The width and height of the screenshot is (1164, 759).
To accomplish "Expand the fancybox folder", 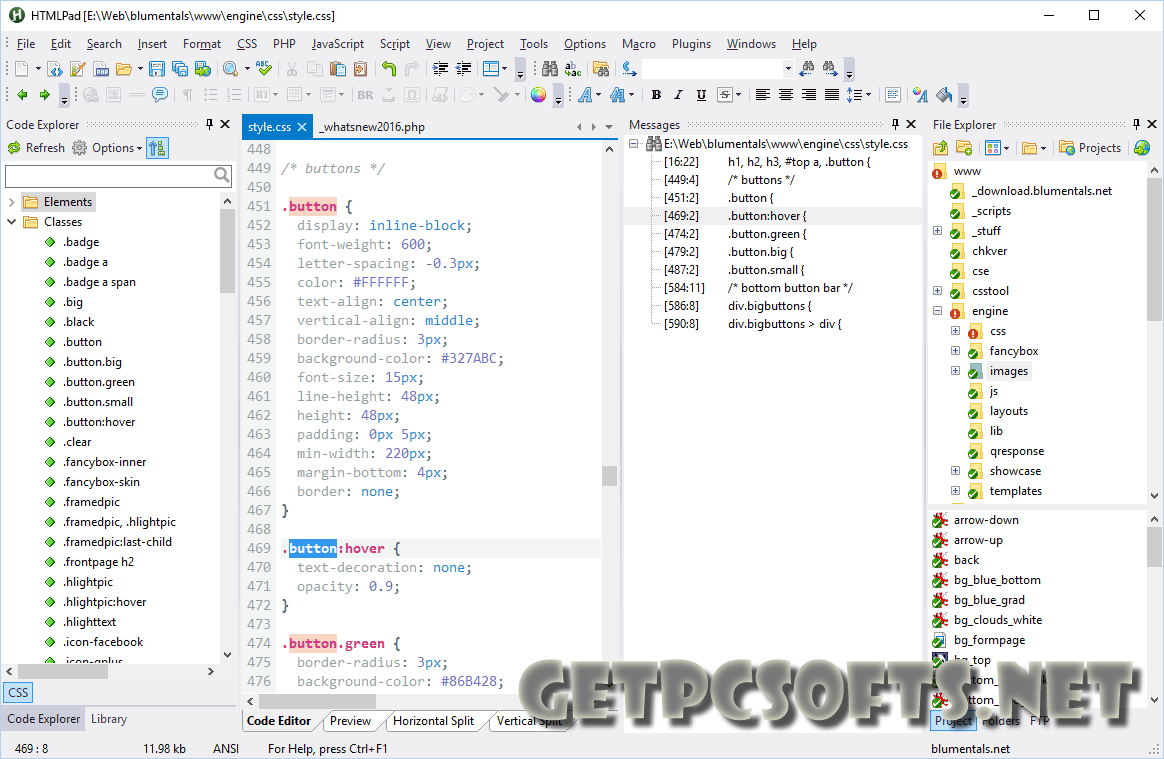I will coord(955,351).
